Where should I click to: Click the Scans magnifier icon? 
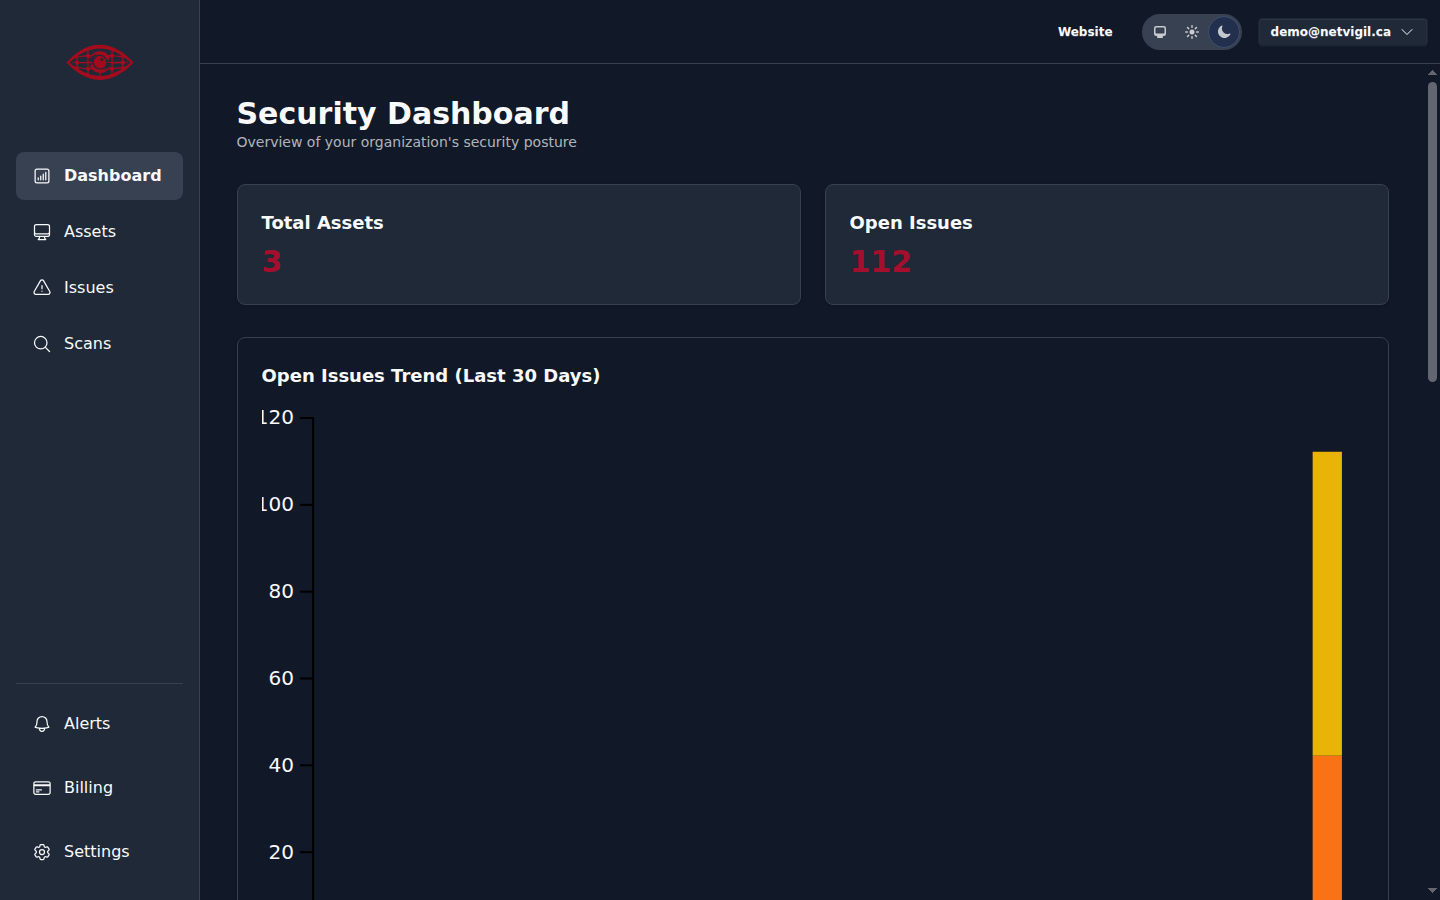click(x=42, y=344)
